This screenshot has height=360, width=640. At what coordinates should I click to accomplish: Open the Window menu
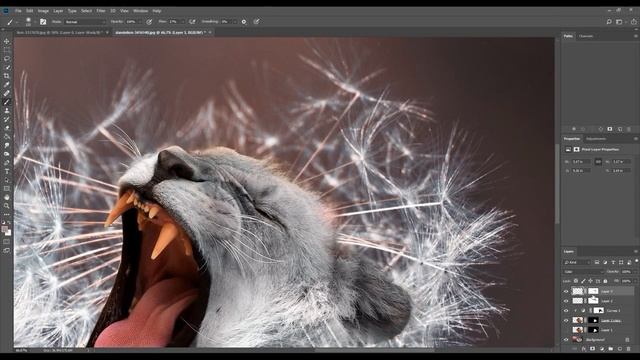(x=140, y=11)
